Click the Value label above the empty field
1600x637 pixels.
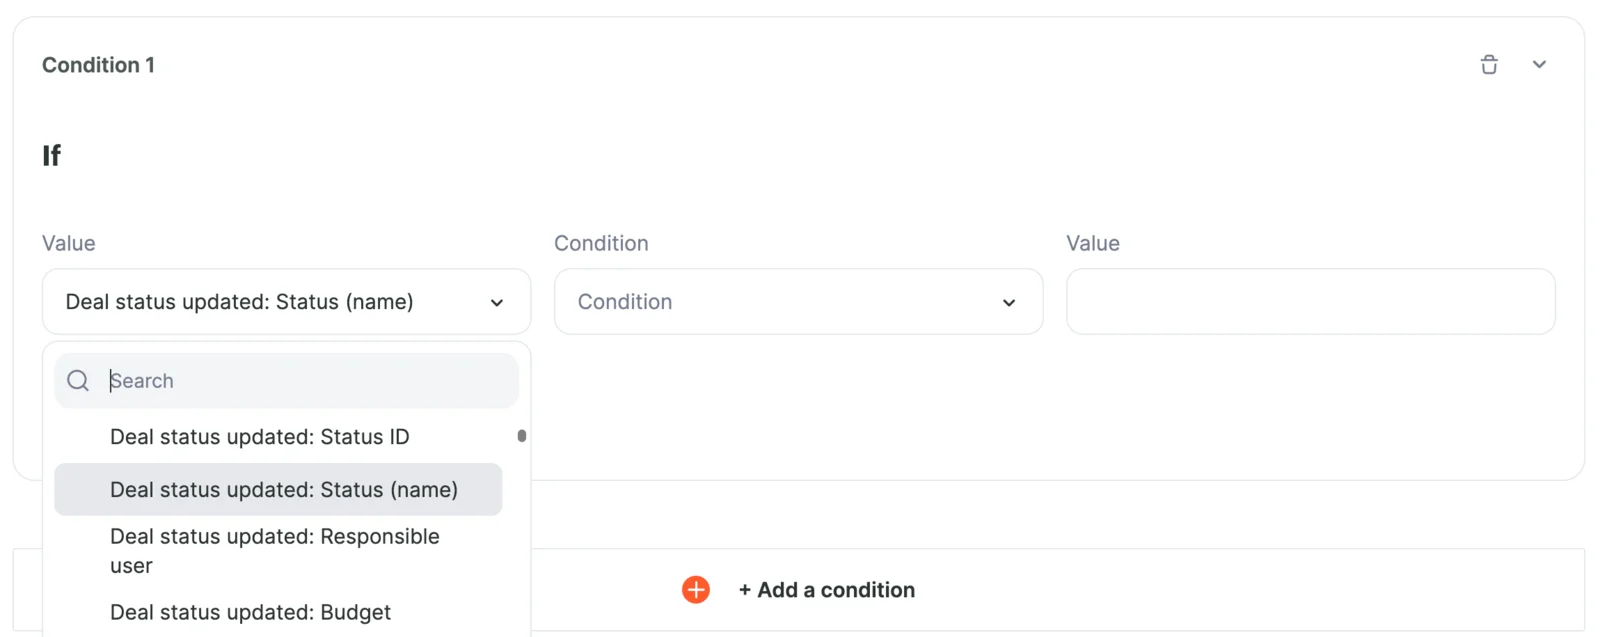(x=1091, y=243)
